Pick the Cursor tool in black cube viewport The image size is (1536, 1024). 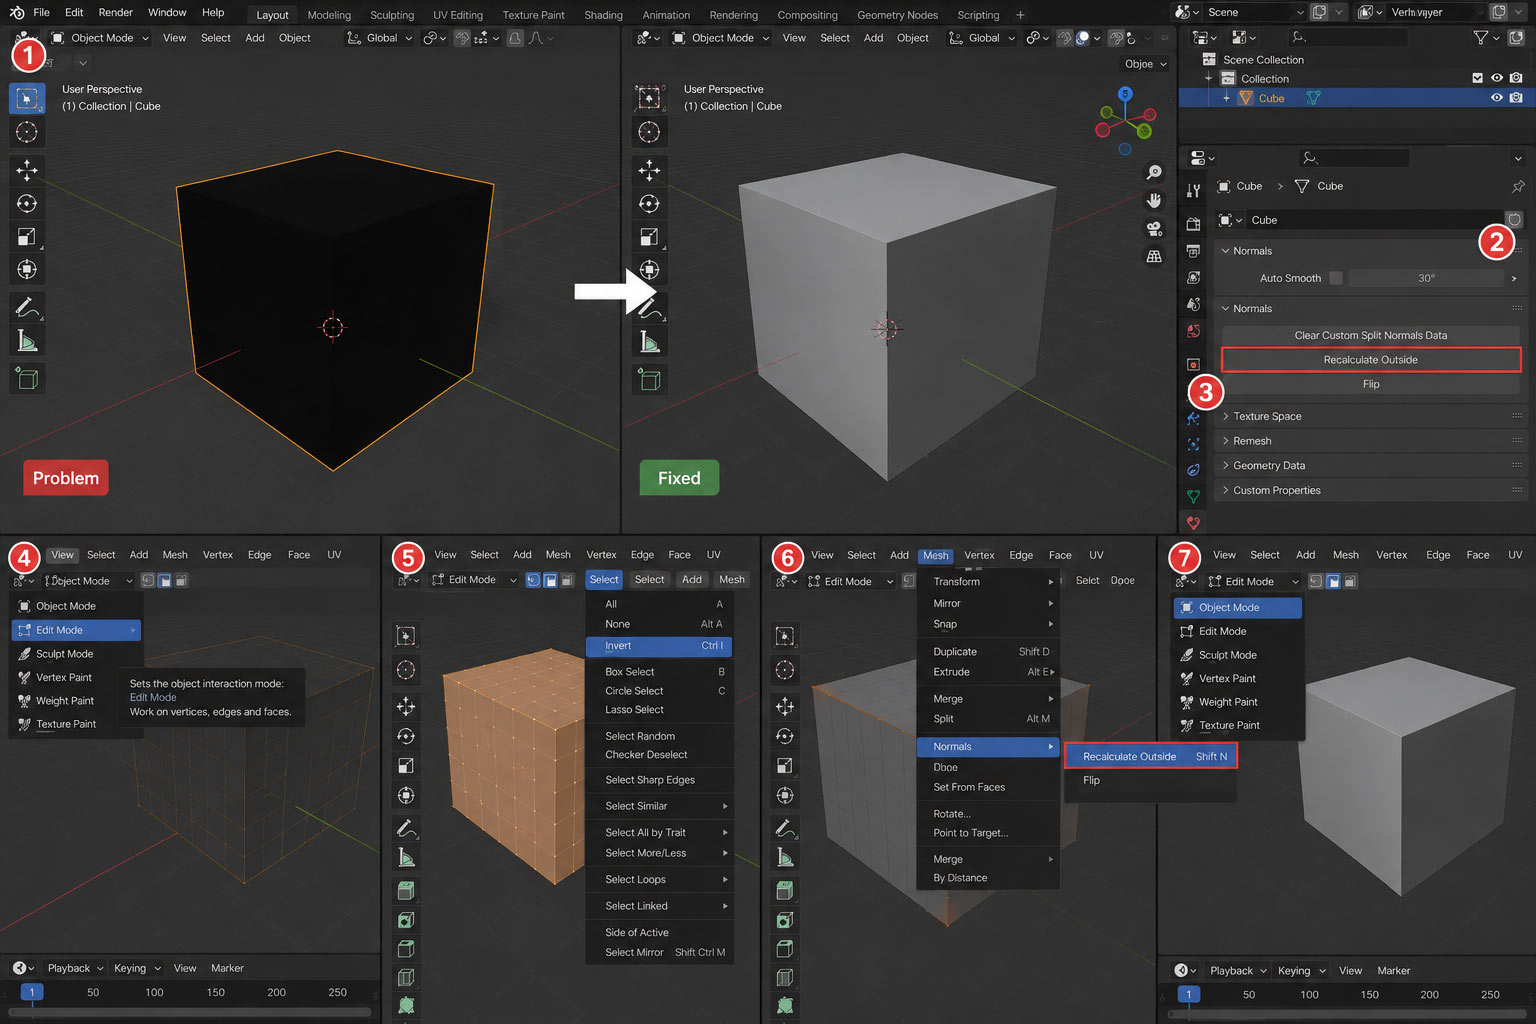(x=27, y=132)
